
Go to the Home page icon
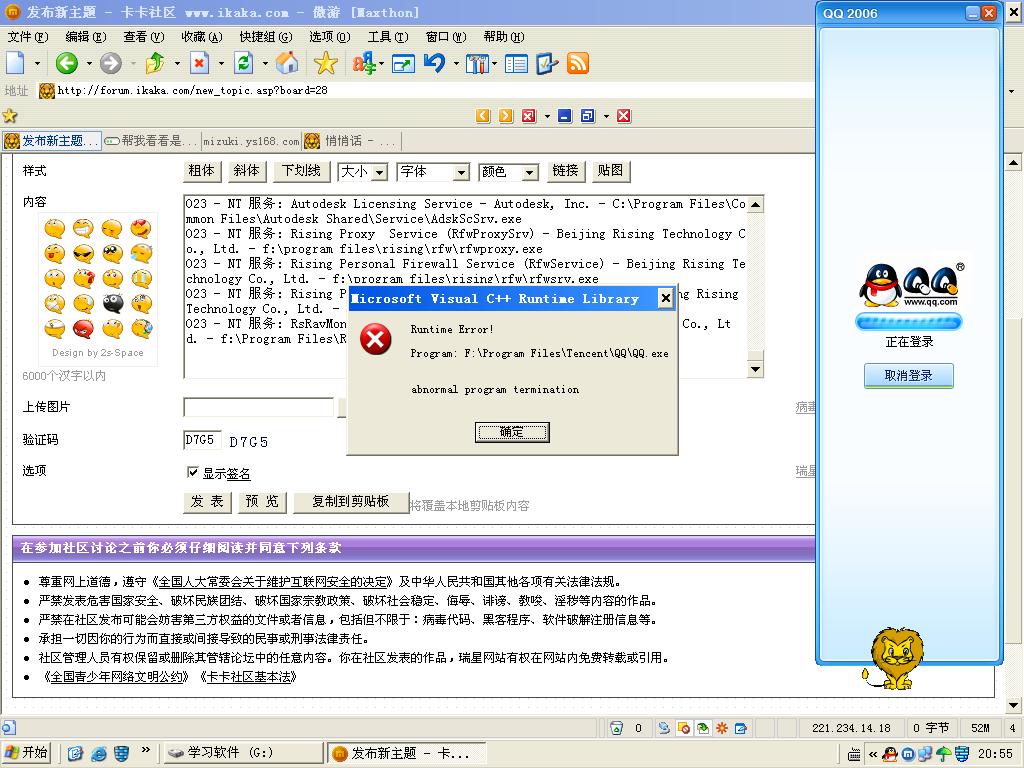click(287, 63)
